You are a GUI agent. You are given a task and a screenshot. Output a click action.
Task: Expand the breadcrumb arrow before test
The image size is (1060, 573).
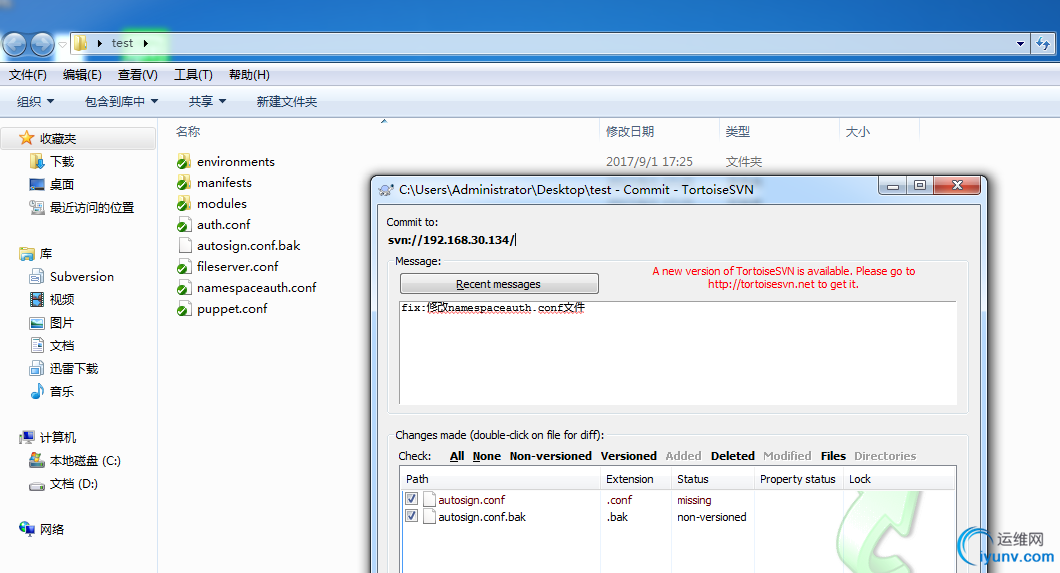(x=100, y=43)
